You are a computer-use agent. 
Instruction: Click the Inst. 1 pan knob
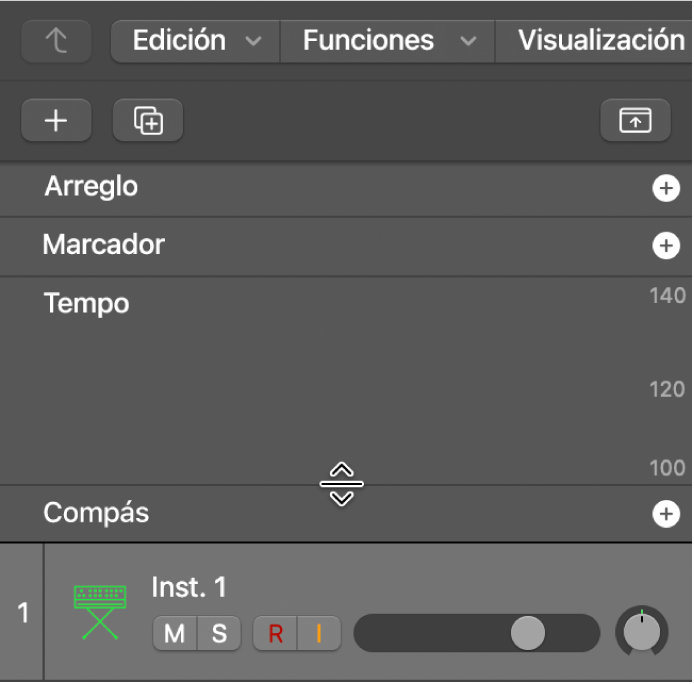coord(642,632)
